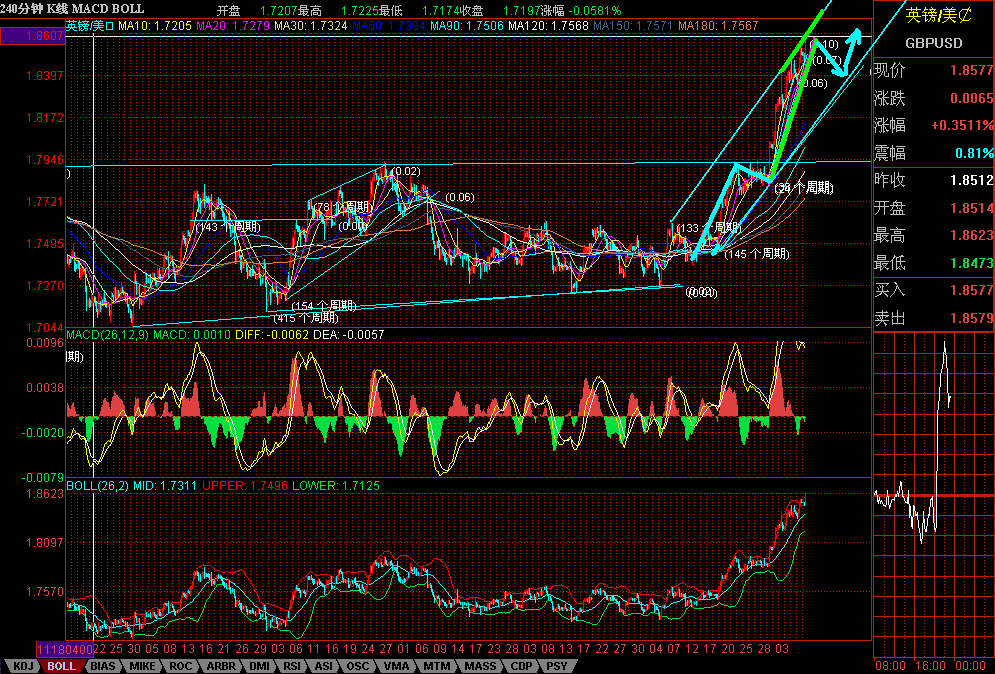Click the 最低 1.8473 quote row

(934, 263)
